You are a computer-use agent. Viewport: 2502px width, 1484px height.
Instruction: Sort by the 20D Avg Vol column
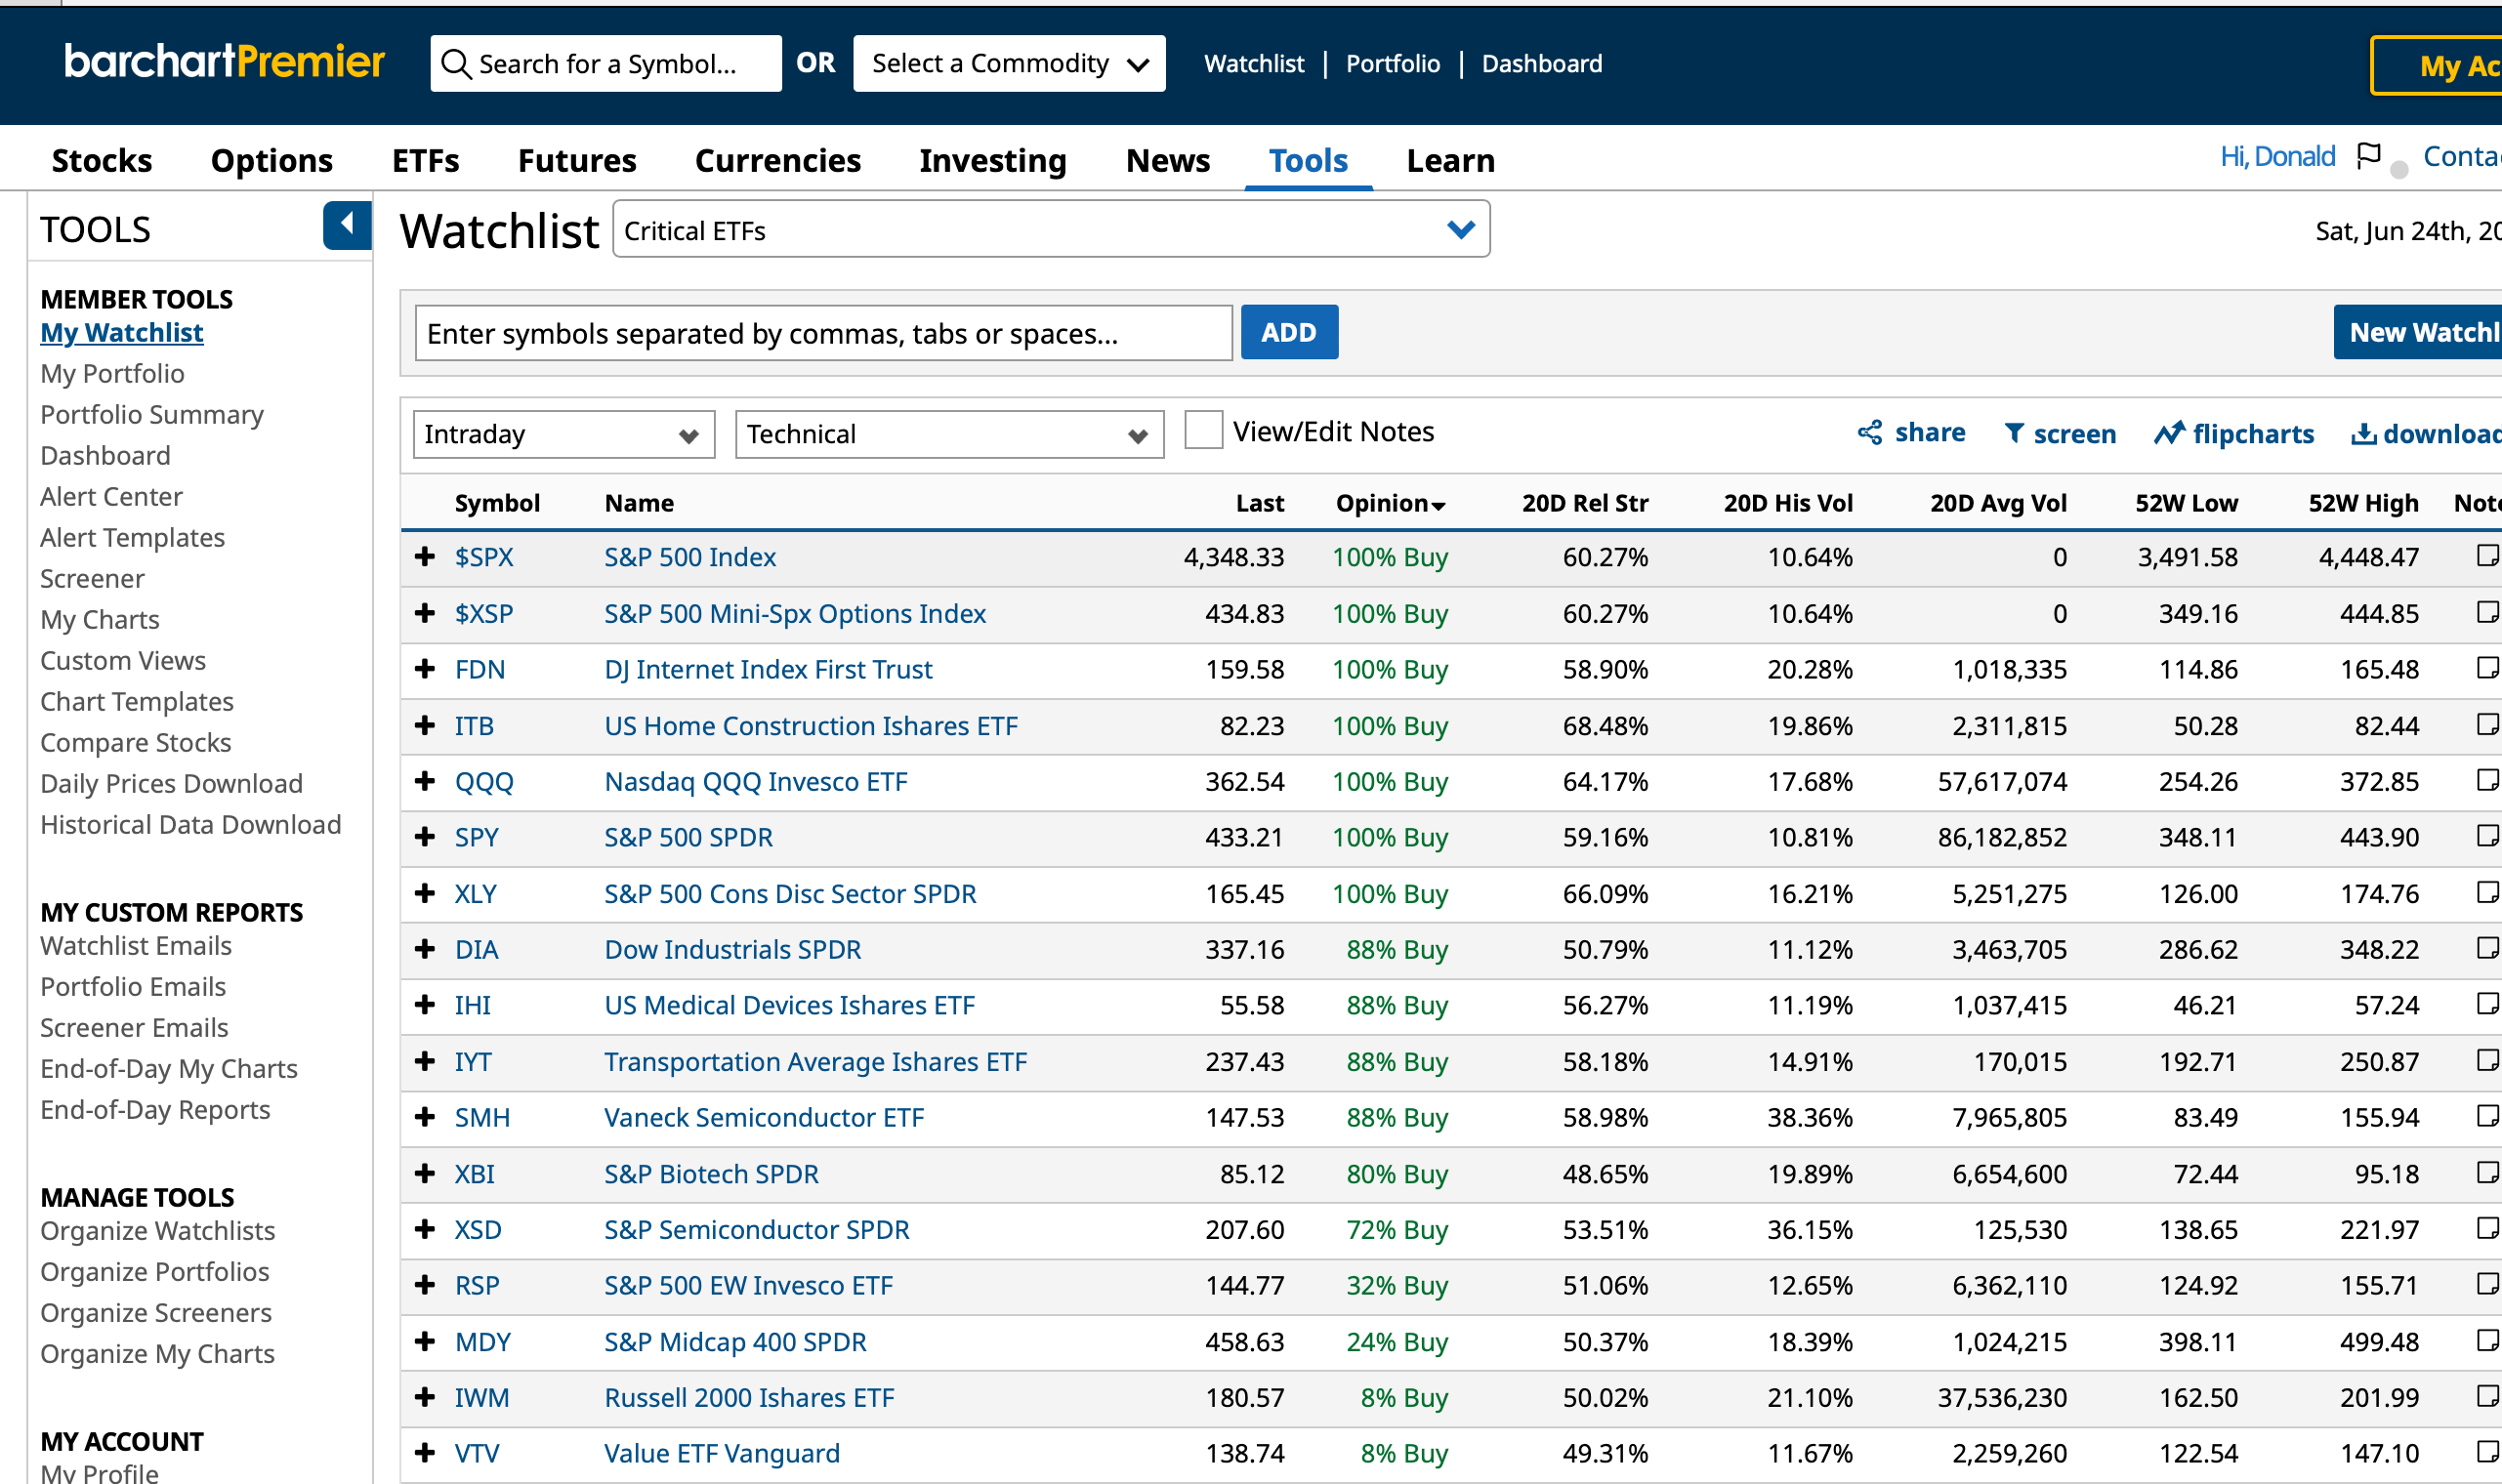1997,503
